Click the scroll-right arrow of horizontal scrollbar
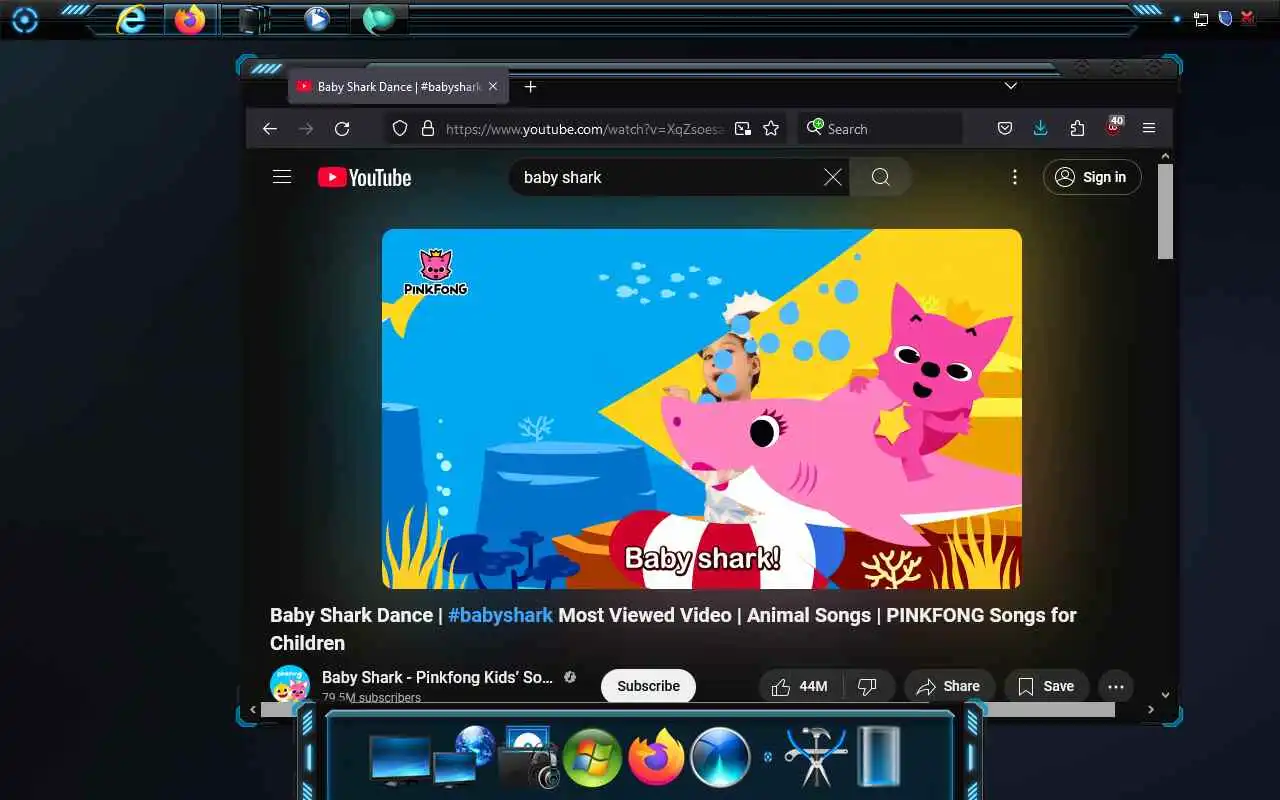This screenshot has width=1280, height=800. 1151,710
